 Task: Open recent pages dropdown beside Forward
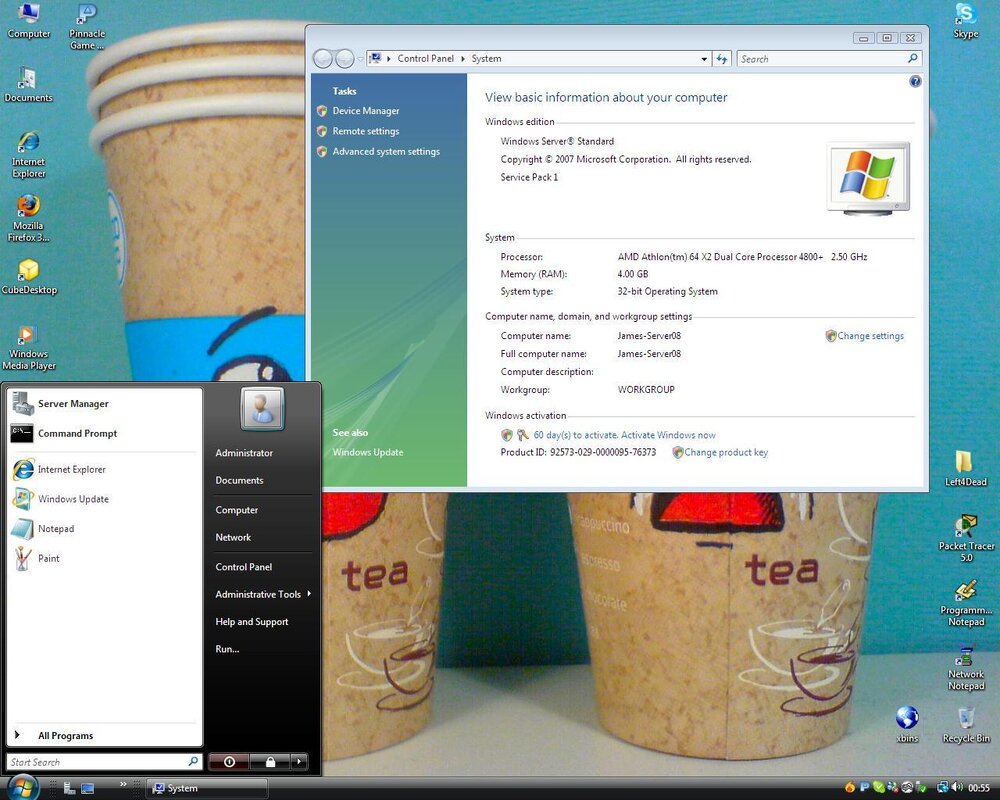[x=360, y=59]
